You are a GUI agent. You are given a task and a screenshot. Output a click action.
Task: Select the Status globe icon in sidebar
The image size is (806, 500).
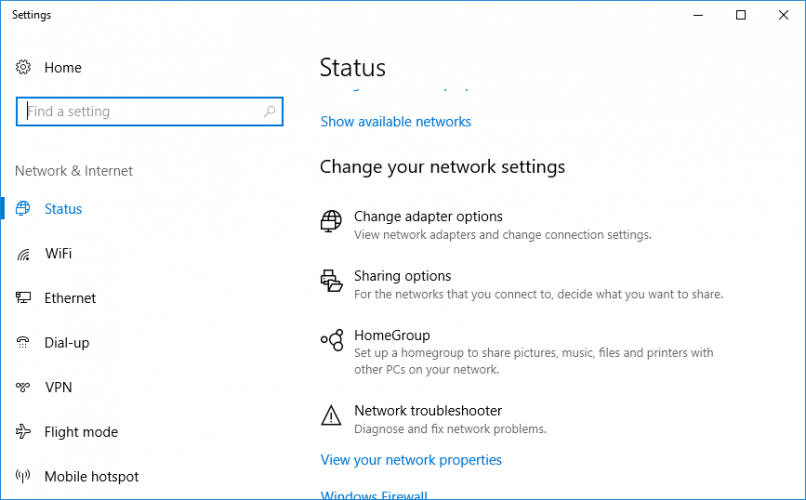click(23, 209)
